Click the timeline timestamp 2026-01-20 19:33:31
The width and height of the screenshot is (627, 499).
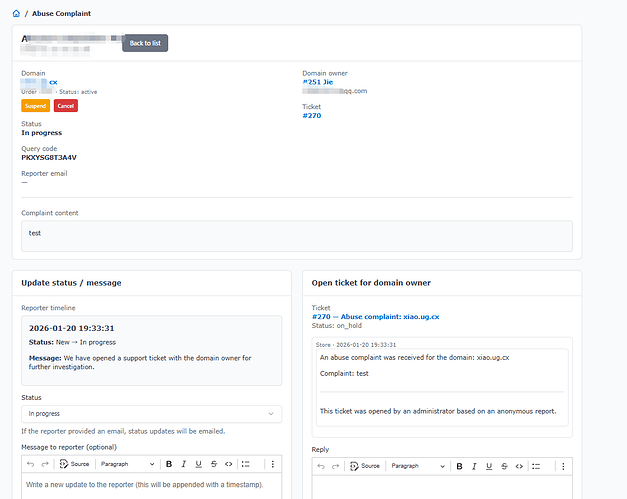point(72,328)
